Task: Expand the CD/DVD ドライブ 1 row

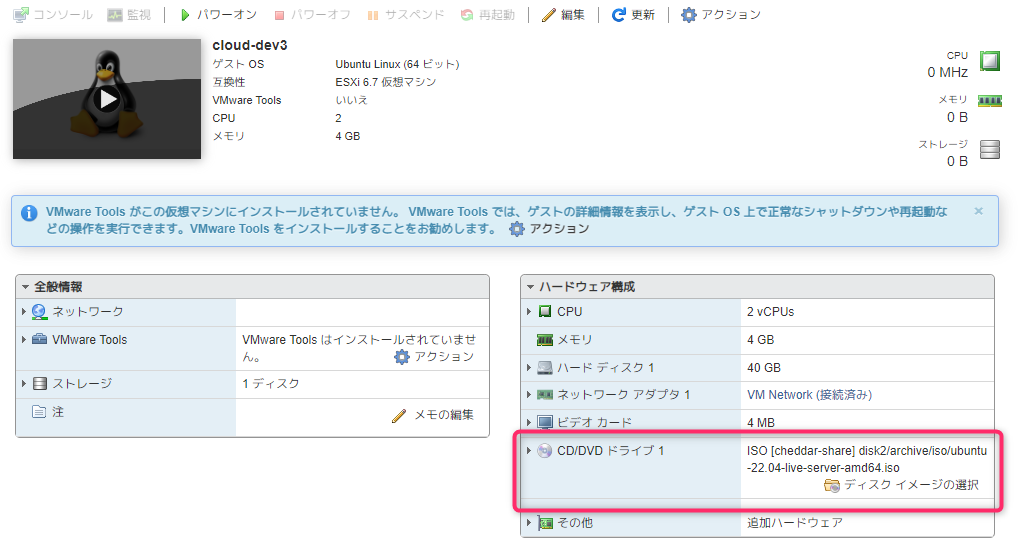Action: point(529,450)
